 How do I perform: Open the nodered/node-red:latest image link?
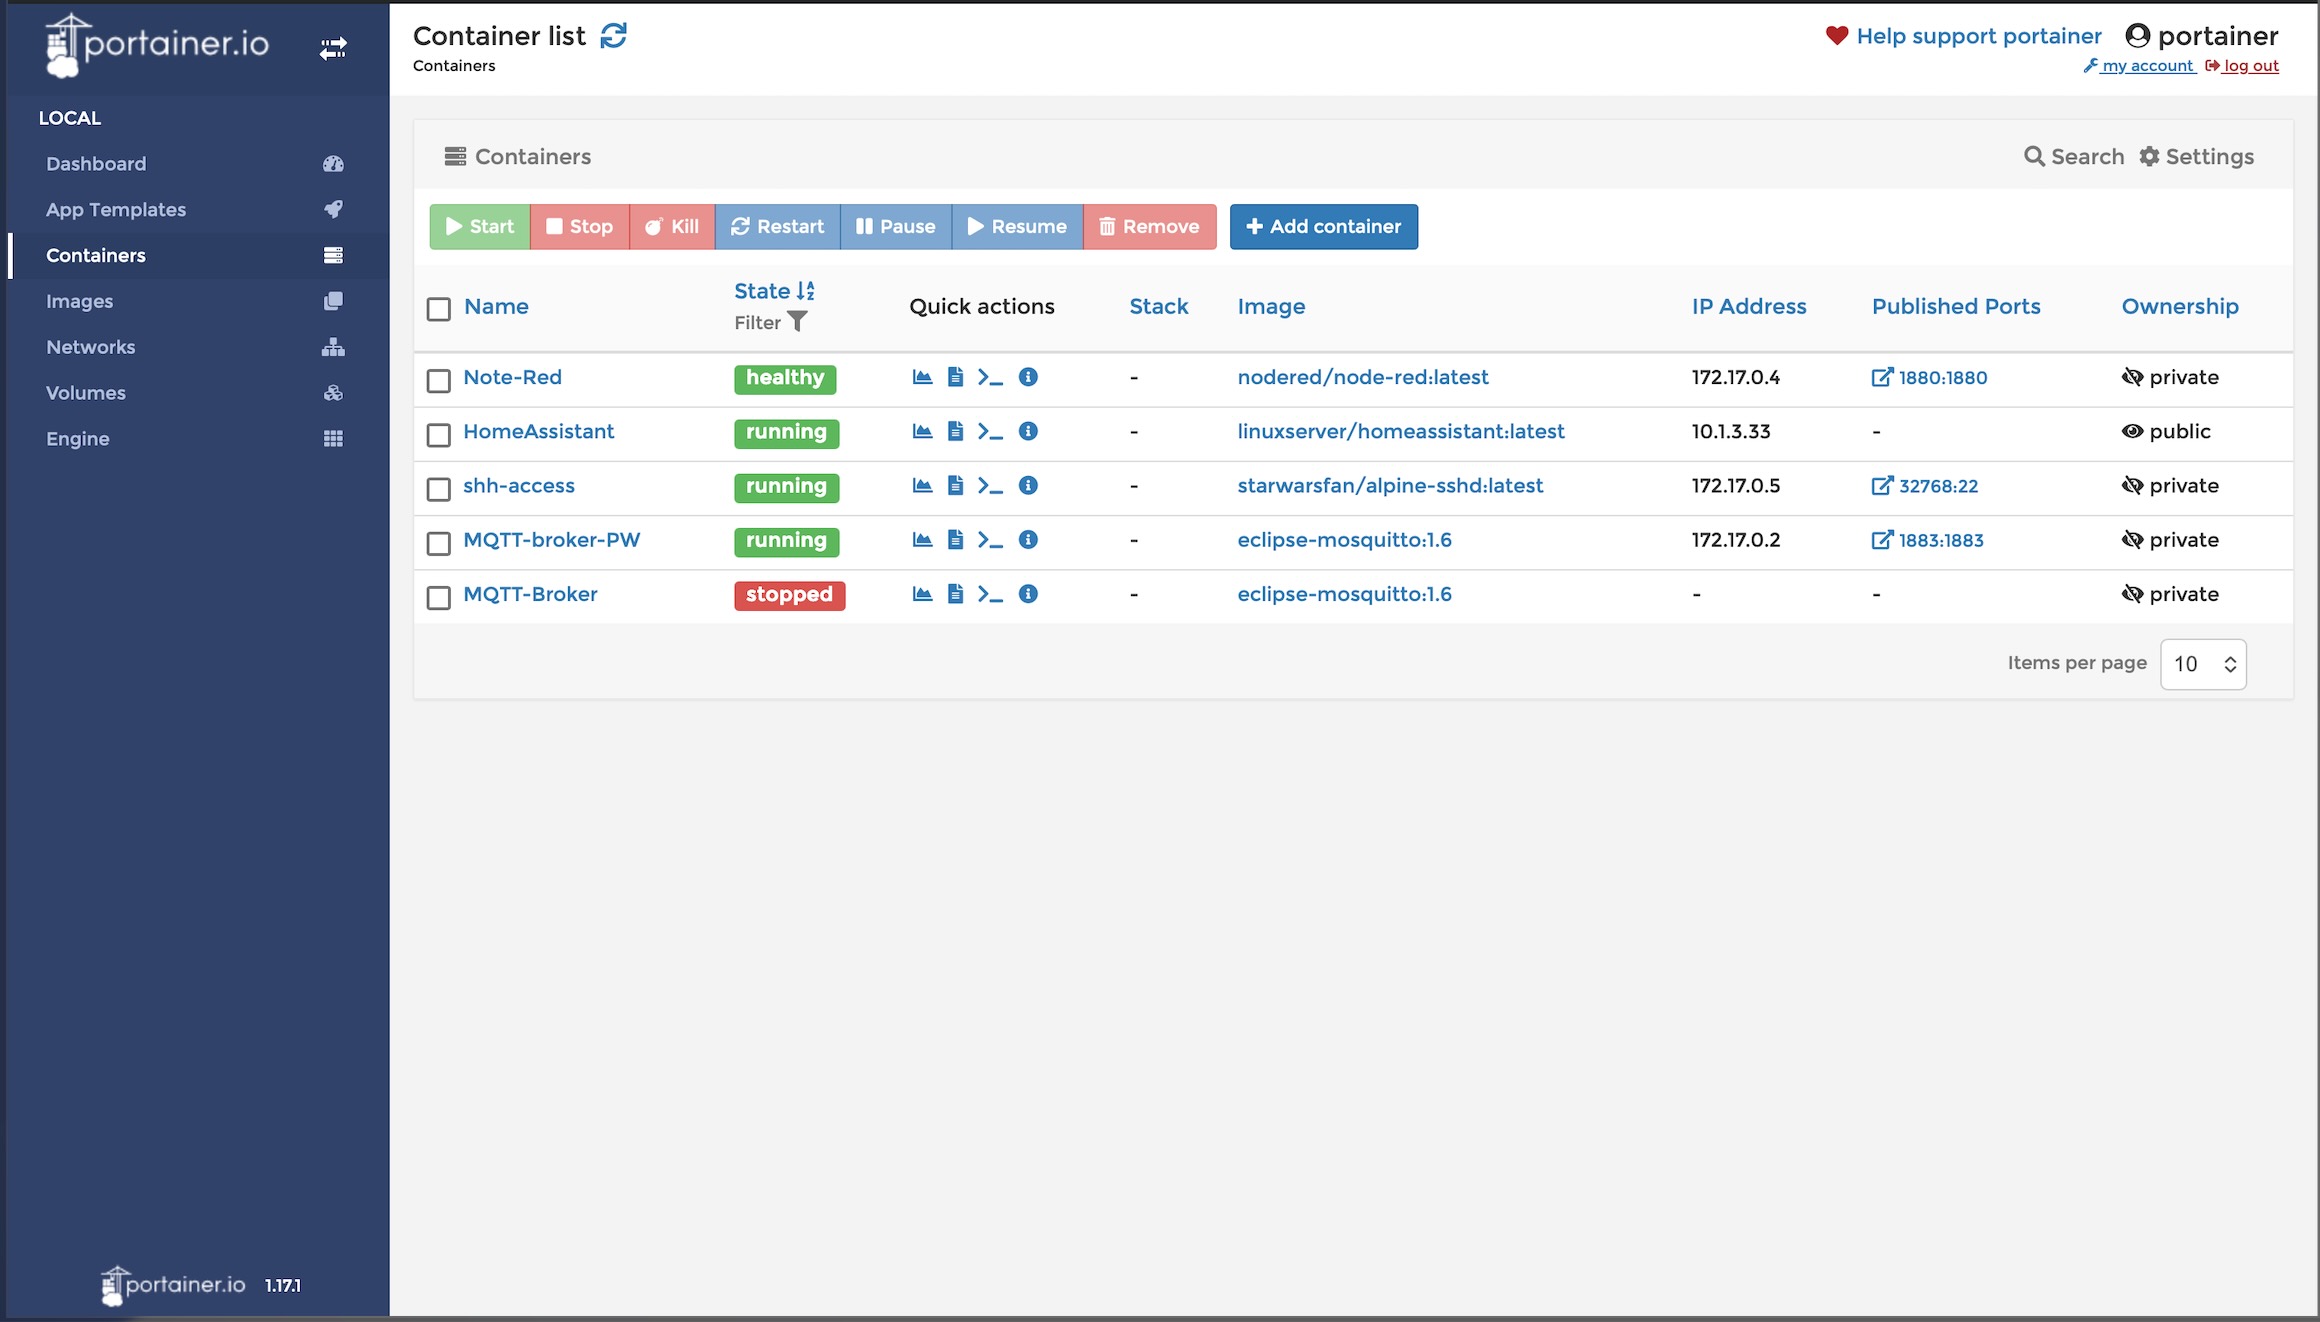click(1363, 377)
